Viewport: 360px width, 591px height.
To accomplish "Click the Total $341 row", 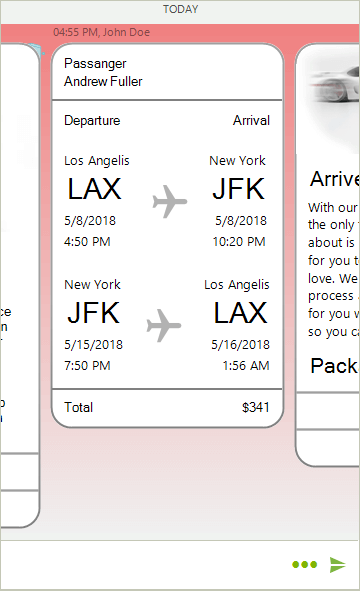I will [167, 407].
